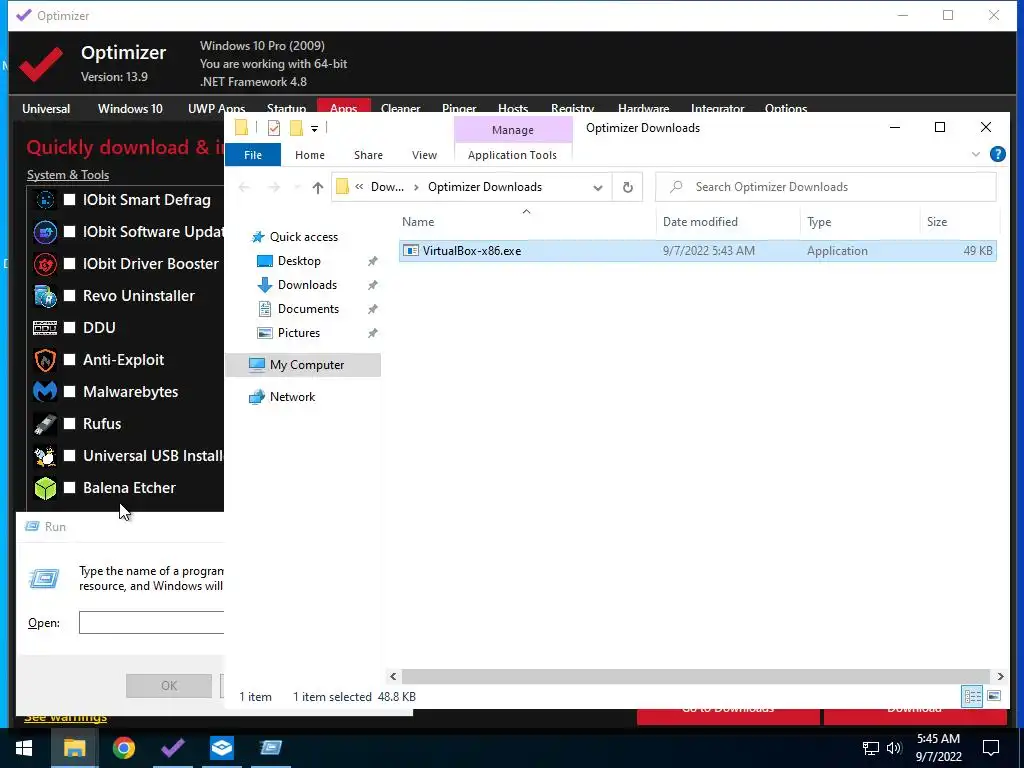Click the Anti-Exploit shield icon
1024x768 pixels.
[45, 360]
